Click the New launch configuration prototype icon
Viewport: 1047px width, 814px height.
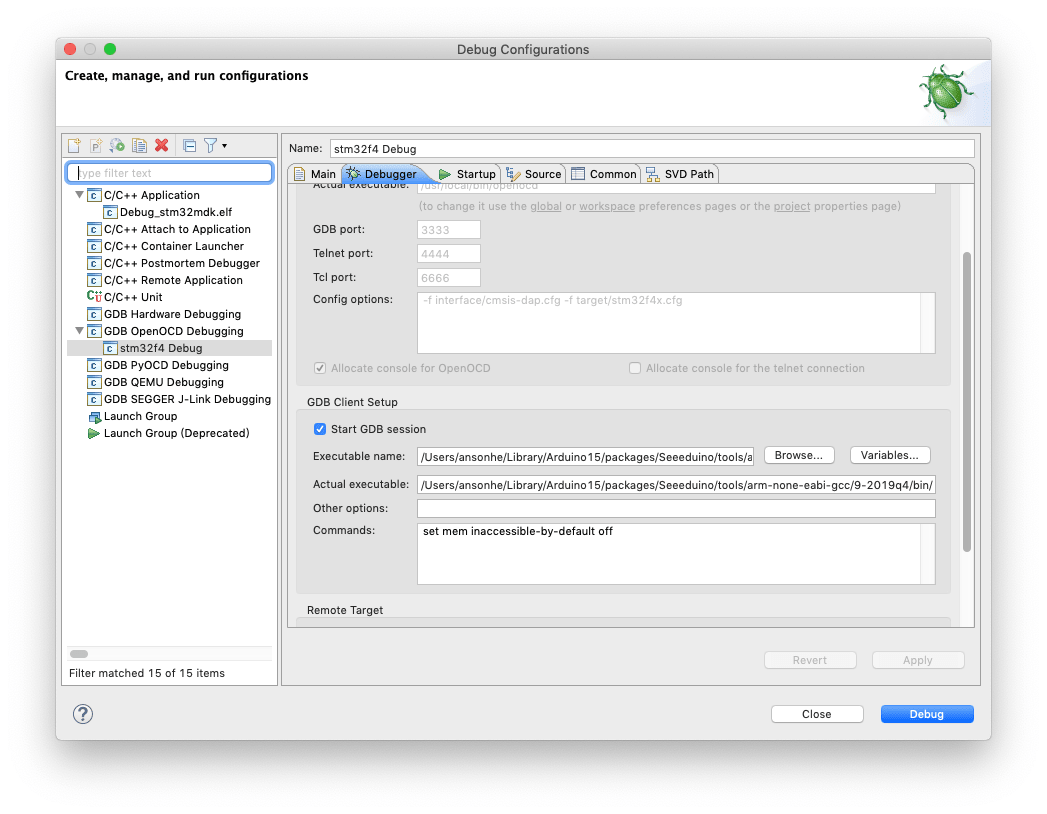(96, 146)
